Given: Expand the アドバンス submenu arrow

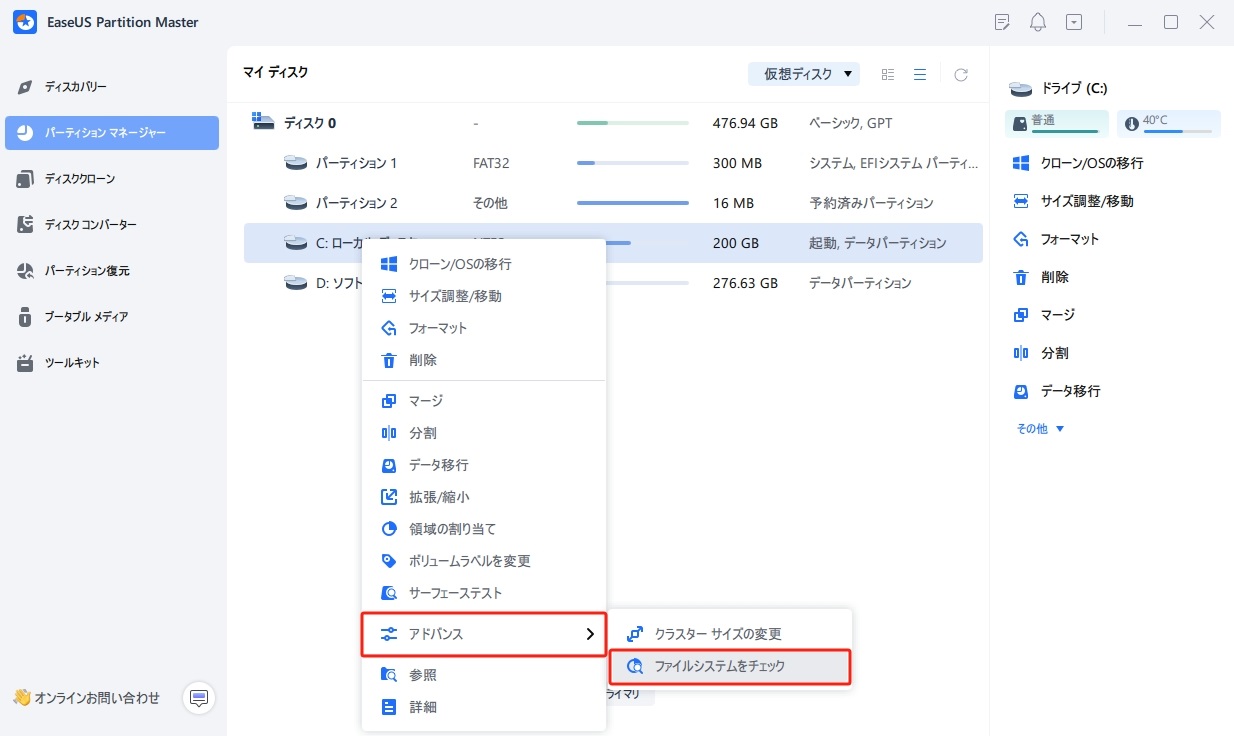Looking at the screenshot, I should pyautogui.click(x=590, y=634).
